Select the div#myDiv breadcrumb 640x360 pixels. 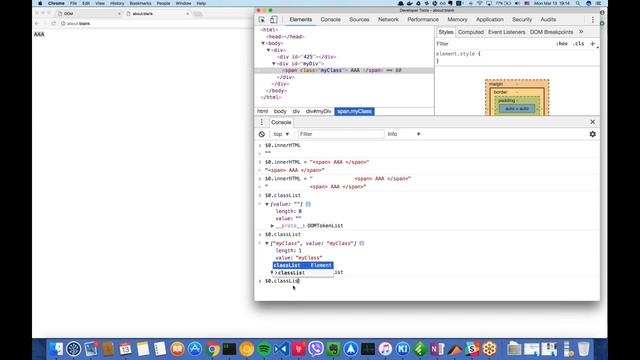[319, 111]
